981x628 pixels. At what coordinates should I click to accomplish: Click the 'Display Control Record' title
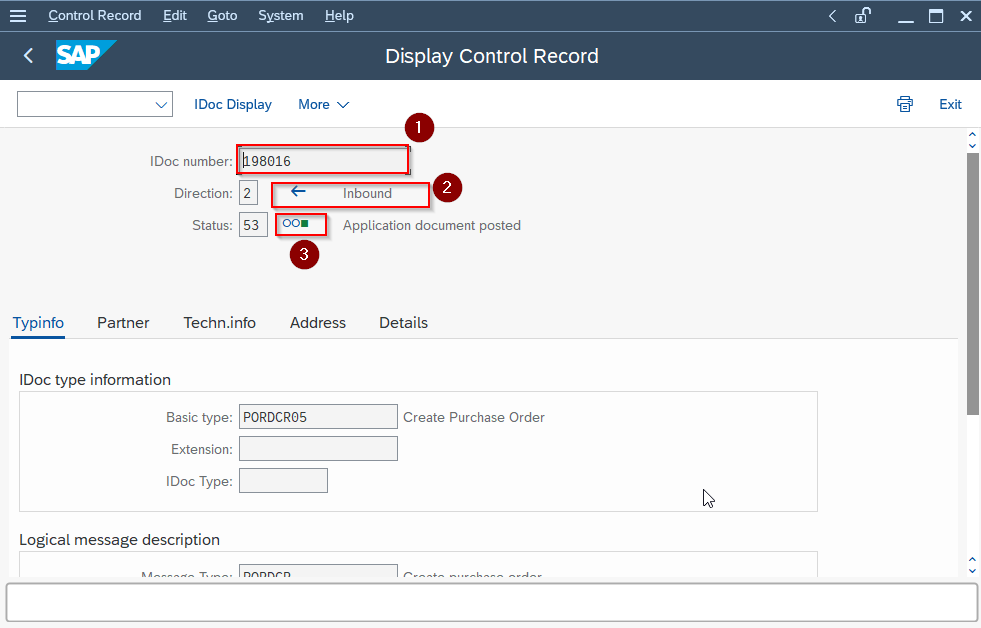click(x=492, y=56)
